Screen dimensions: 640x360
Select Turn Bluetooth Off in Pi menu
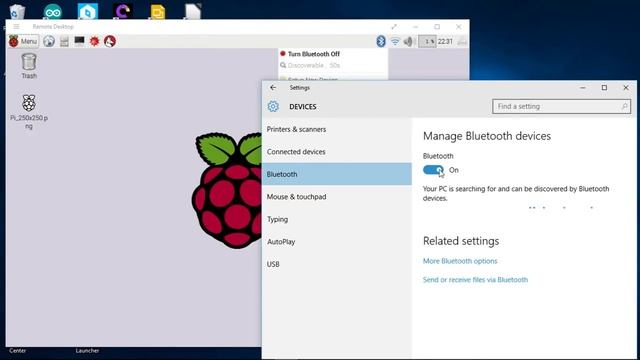[x=313, y=54]
